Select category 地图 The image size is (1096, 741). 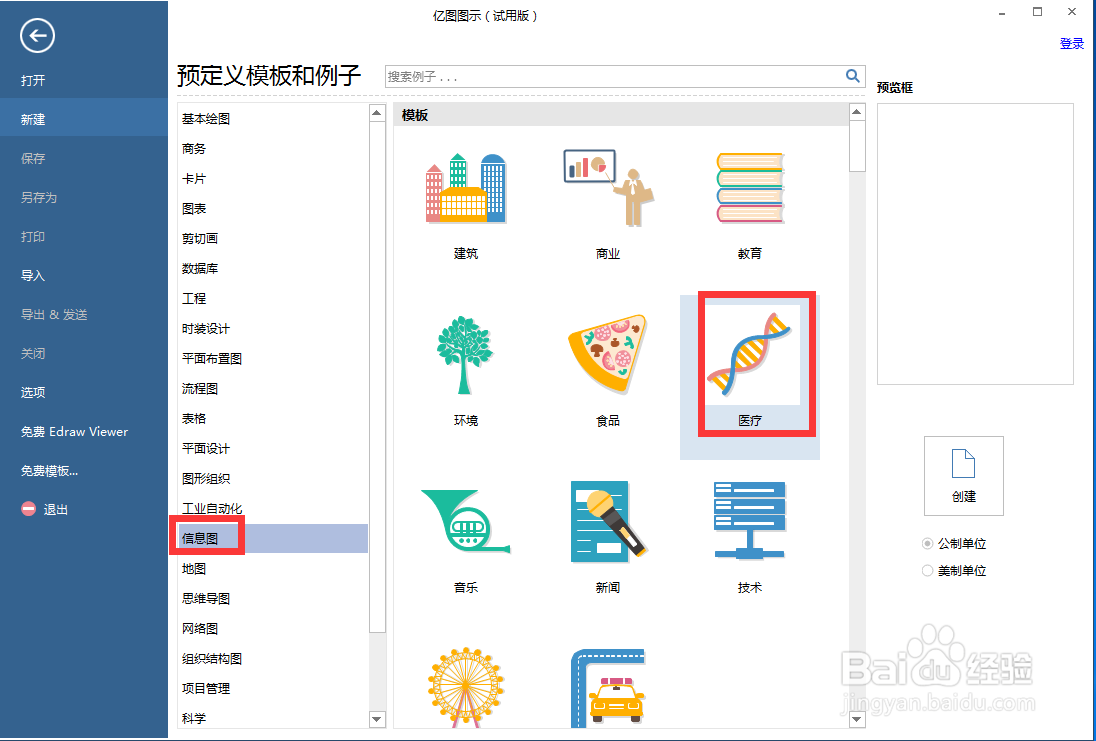[194, 569]
